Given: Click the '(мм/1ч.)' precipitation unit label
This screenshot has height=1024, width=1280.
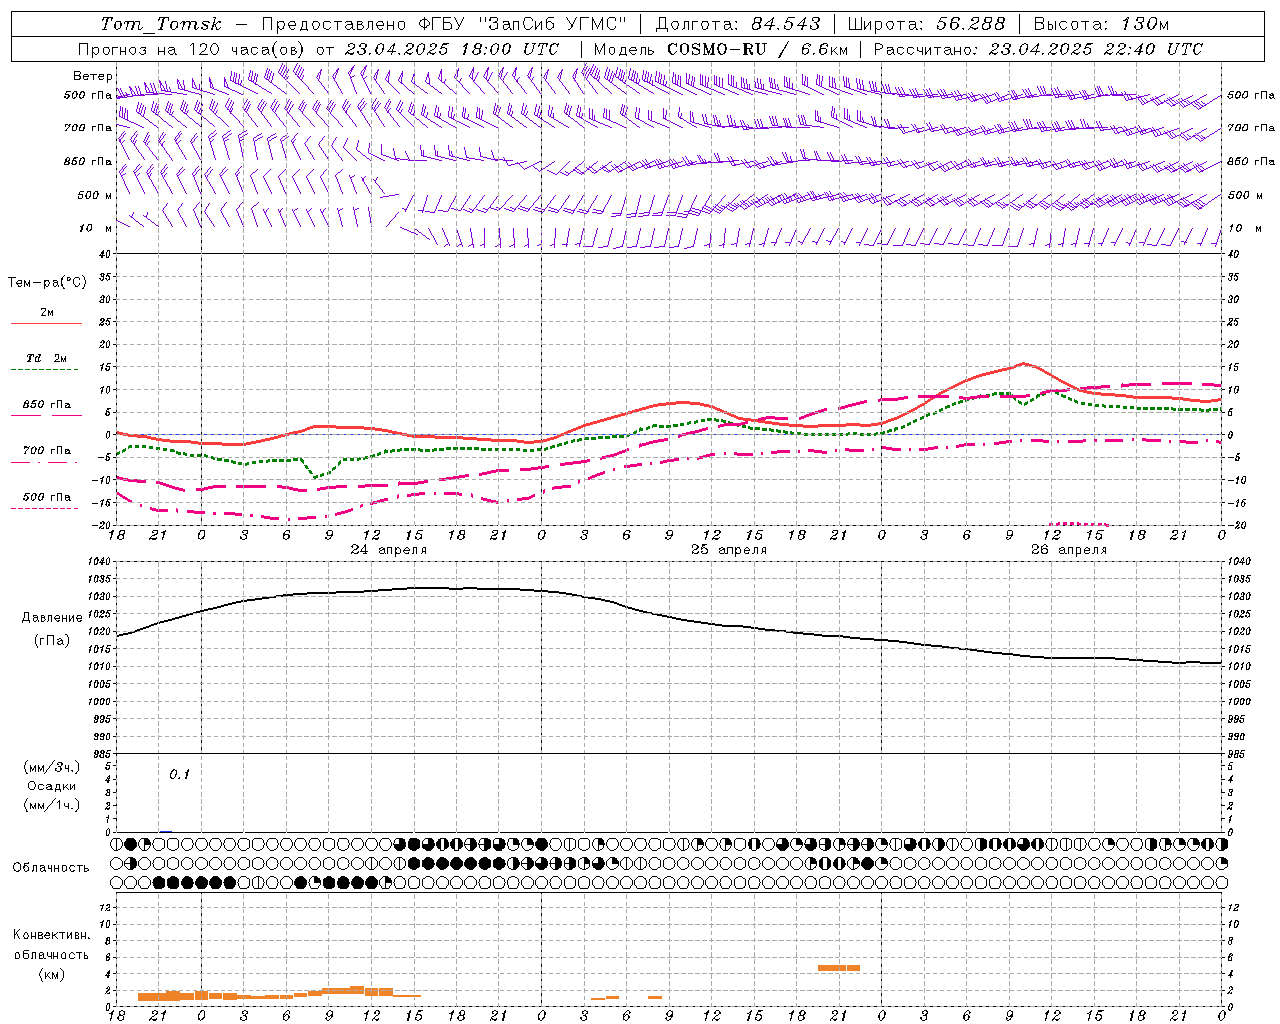Looking at the screenshot, I should click(52, 805).
